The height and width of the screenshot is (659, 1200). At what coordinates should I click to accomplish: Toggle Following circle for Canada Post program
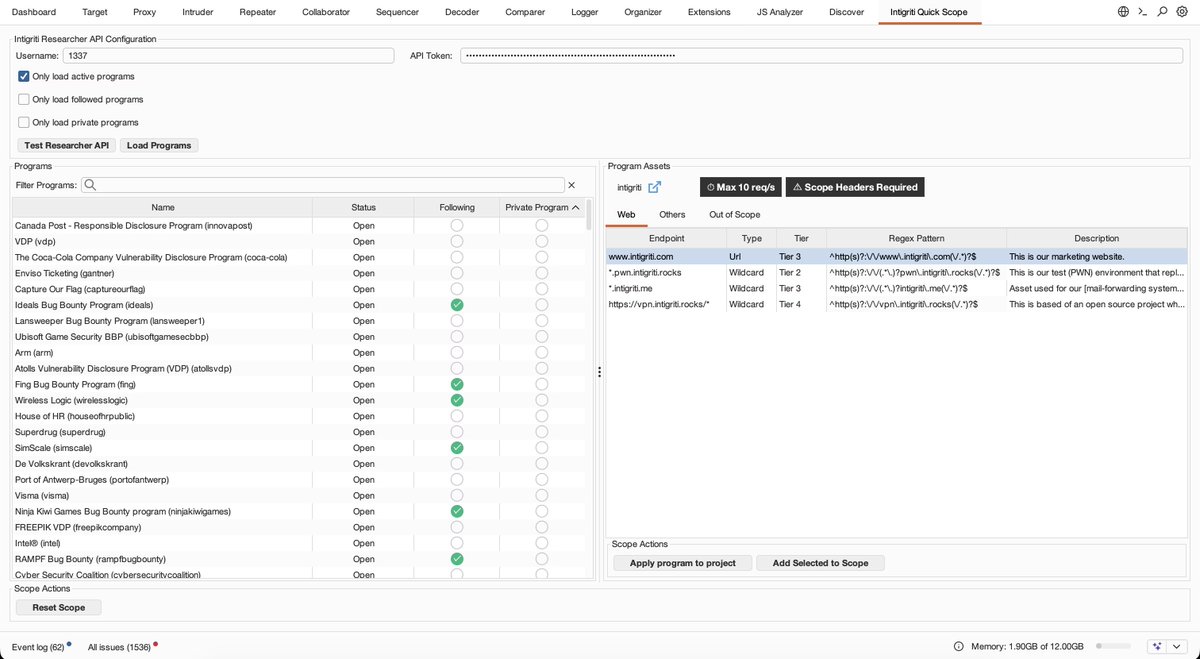tap(457, 225)
